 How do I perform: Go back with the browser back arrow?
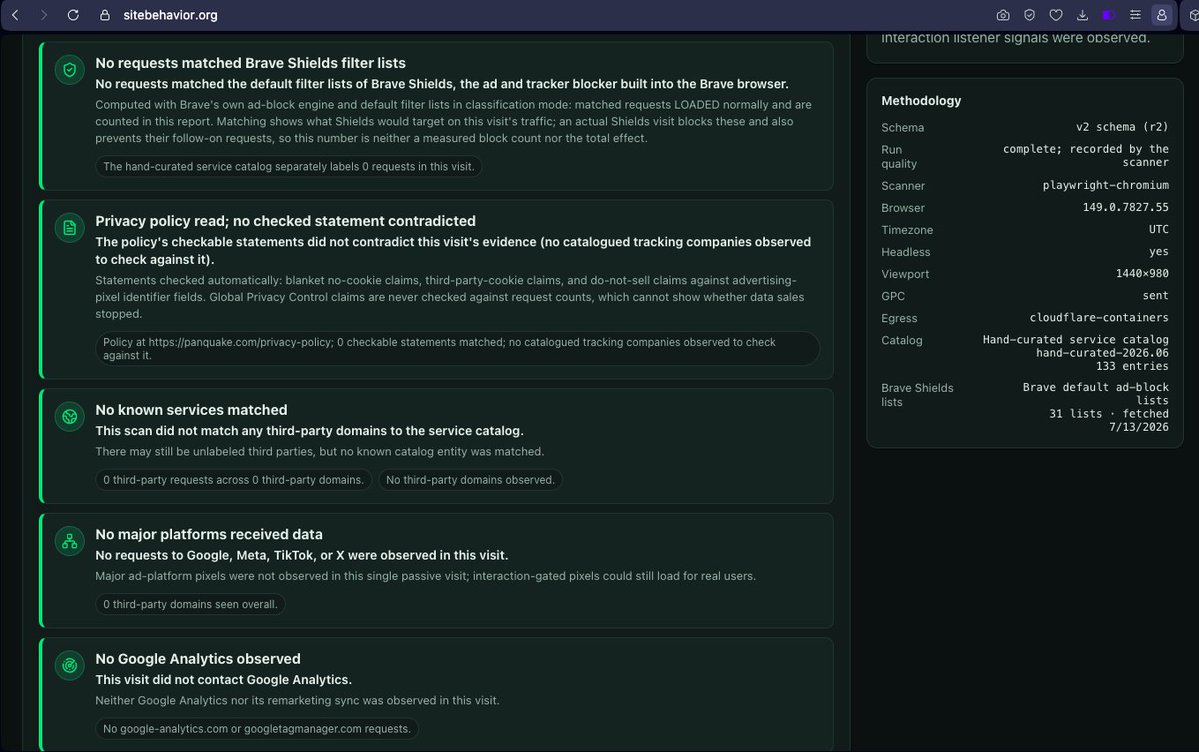[x=15, y=15]
